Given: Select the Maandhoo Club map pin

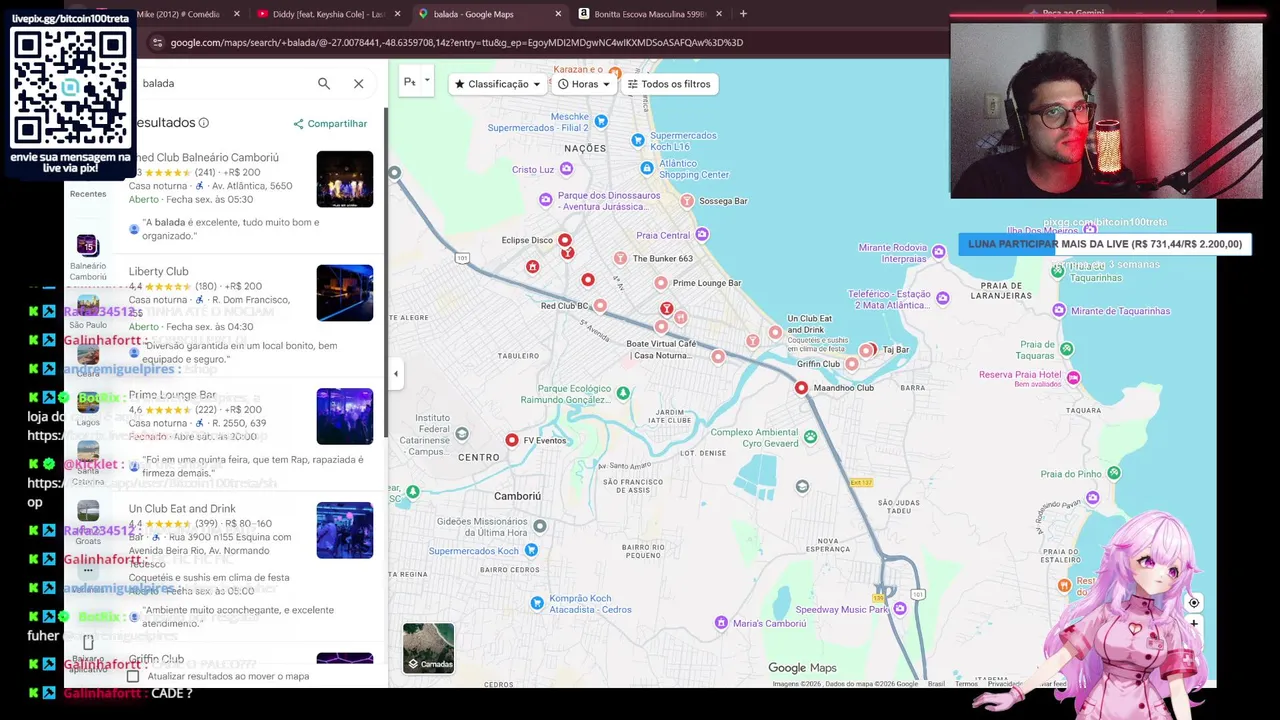Looking at the screenshot, I should point(802,388).
